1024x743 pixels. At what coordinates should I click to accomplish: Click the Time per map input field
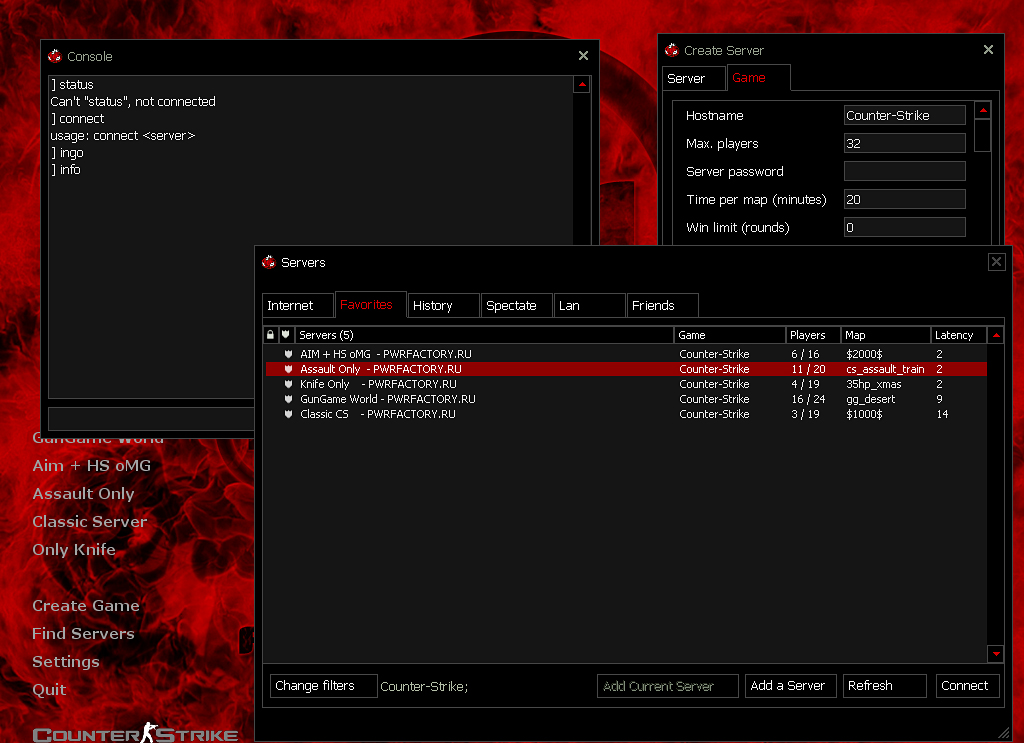tap(904, 199)
